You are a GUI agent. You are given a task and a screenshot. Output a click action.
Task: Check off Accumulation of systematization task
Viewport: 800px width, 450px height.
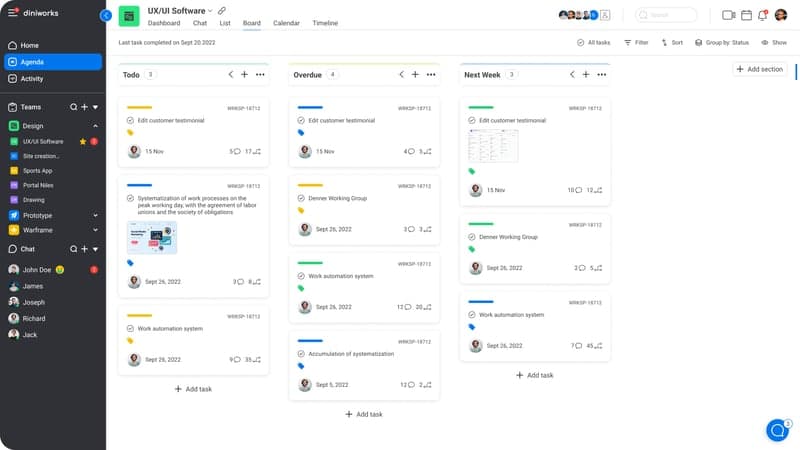(302, 354)
